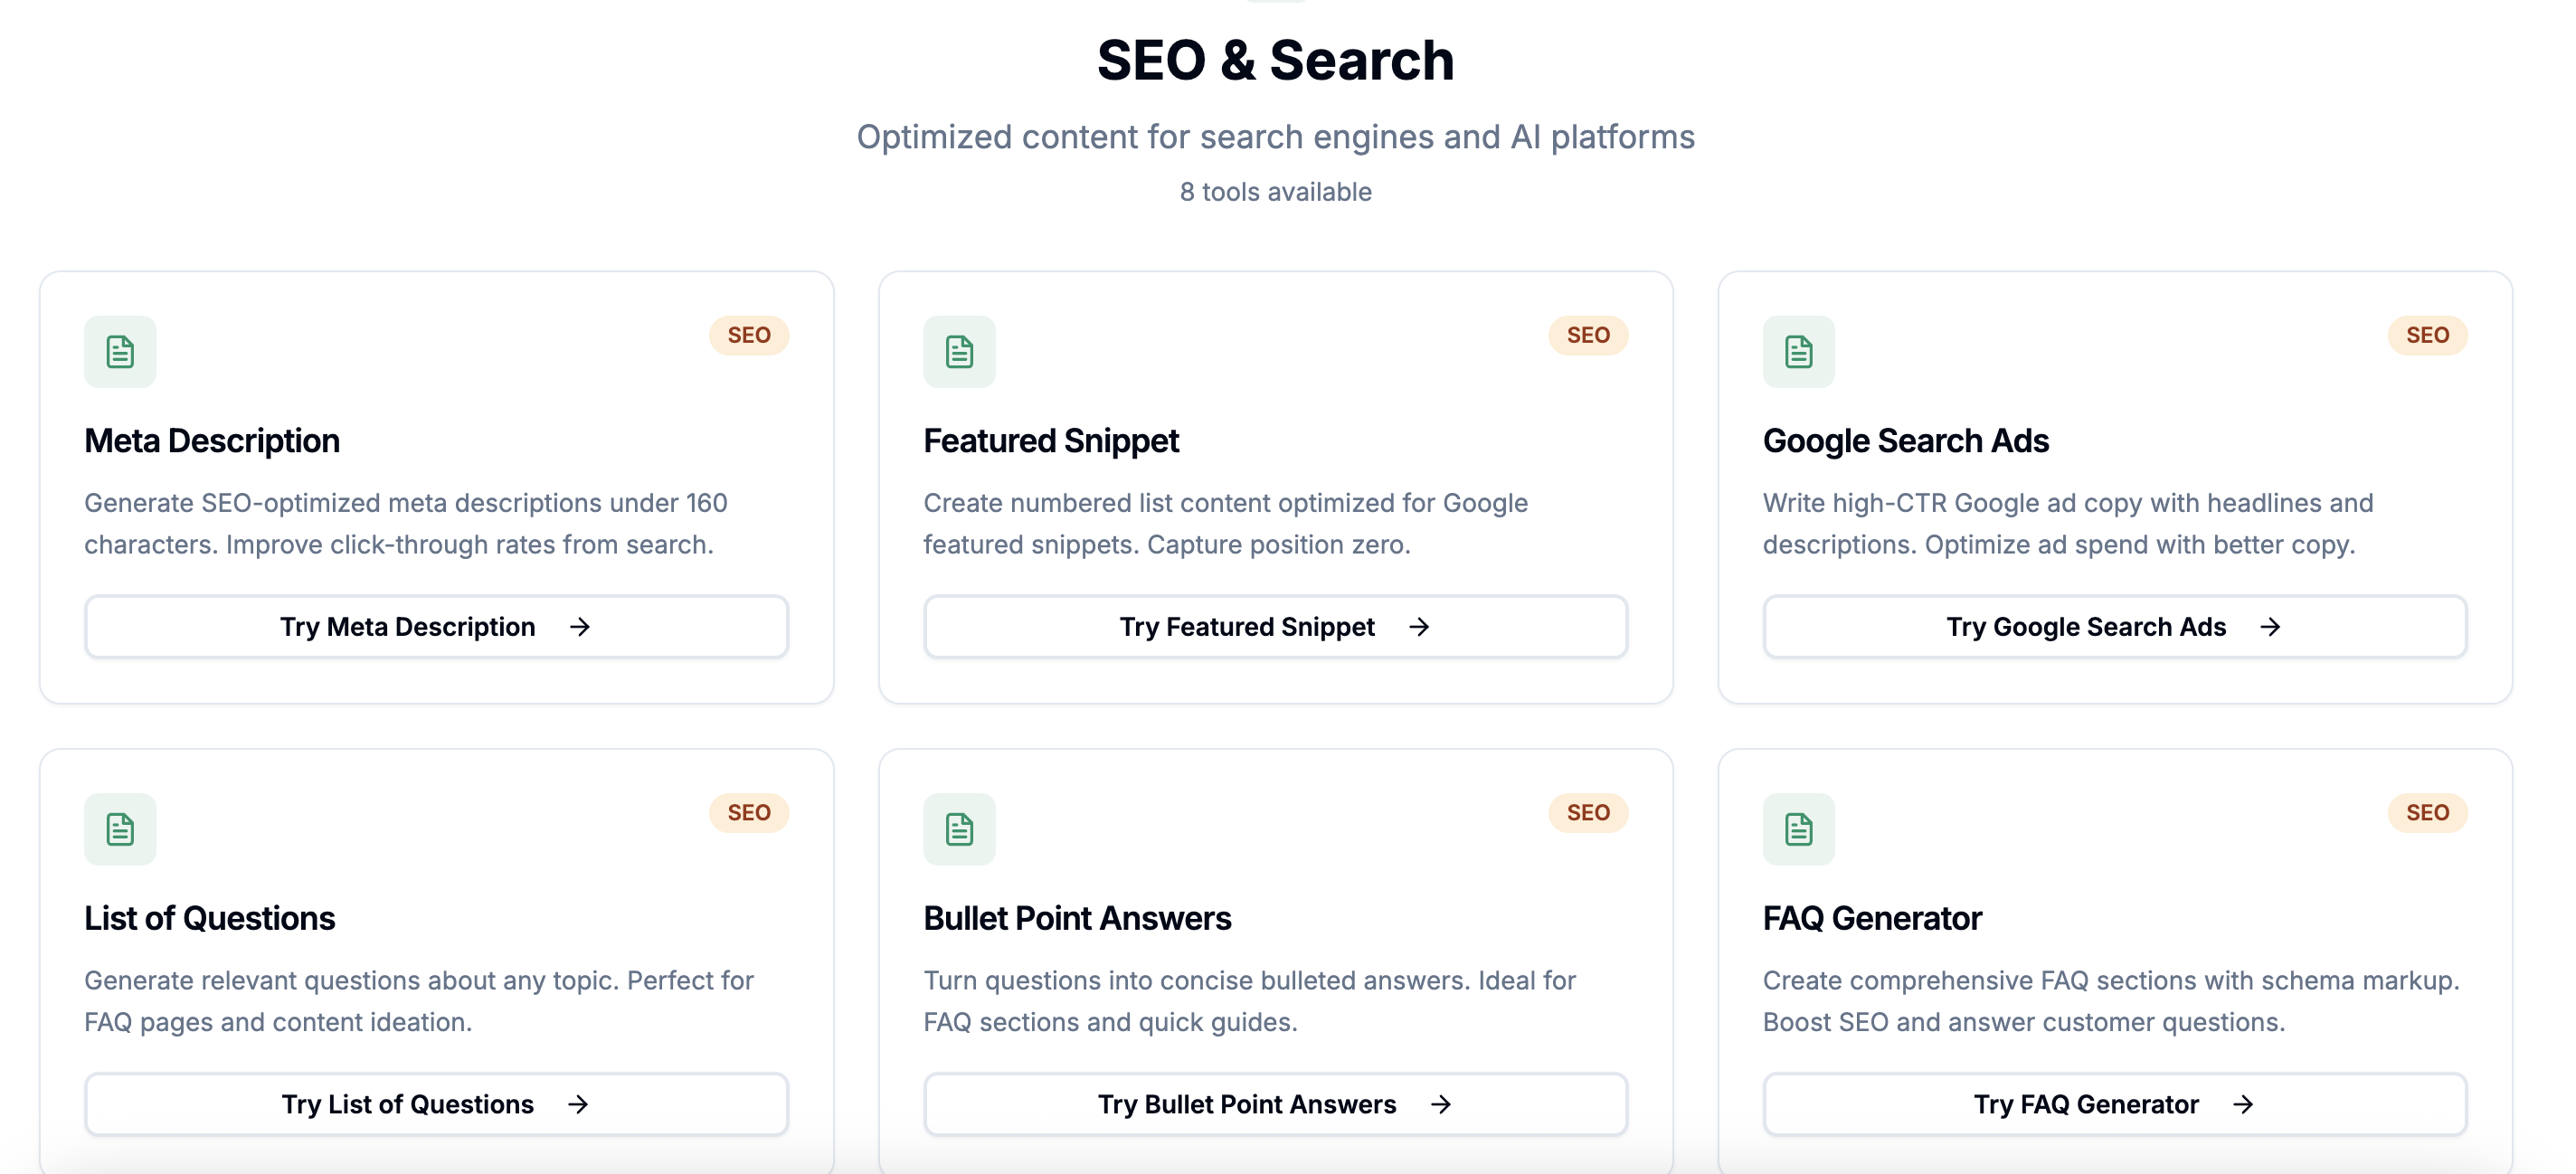Click the List of Questions document icon

[x=120, y=829]
